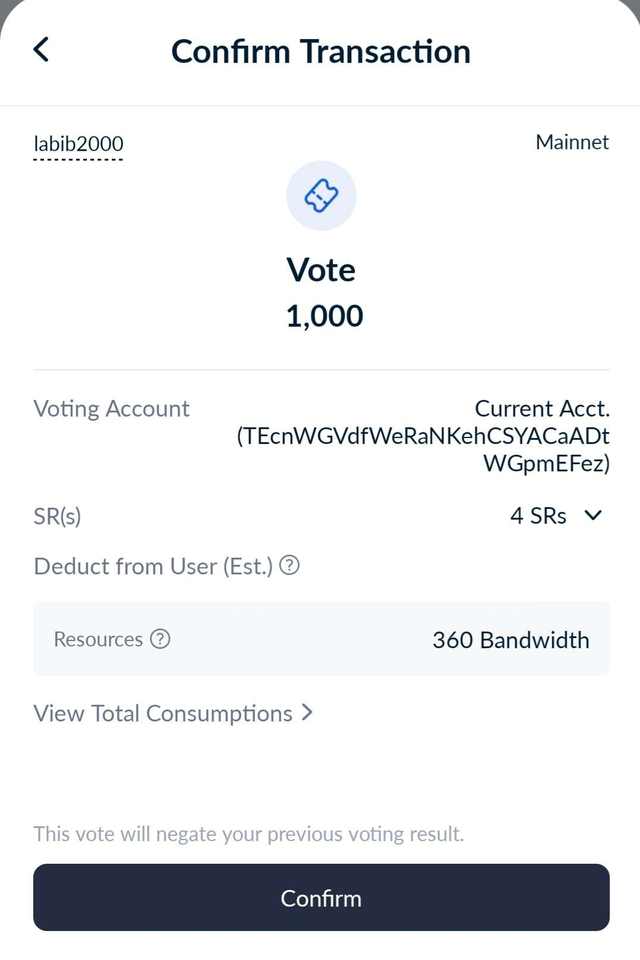This screenshot has width=640, height=960.
Task: Click the 360 Bandwidth value
Action: pos(511,640)
